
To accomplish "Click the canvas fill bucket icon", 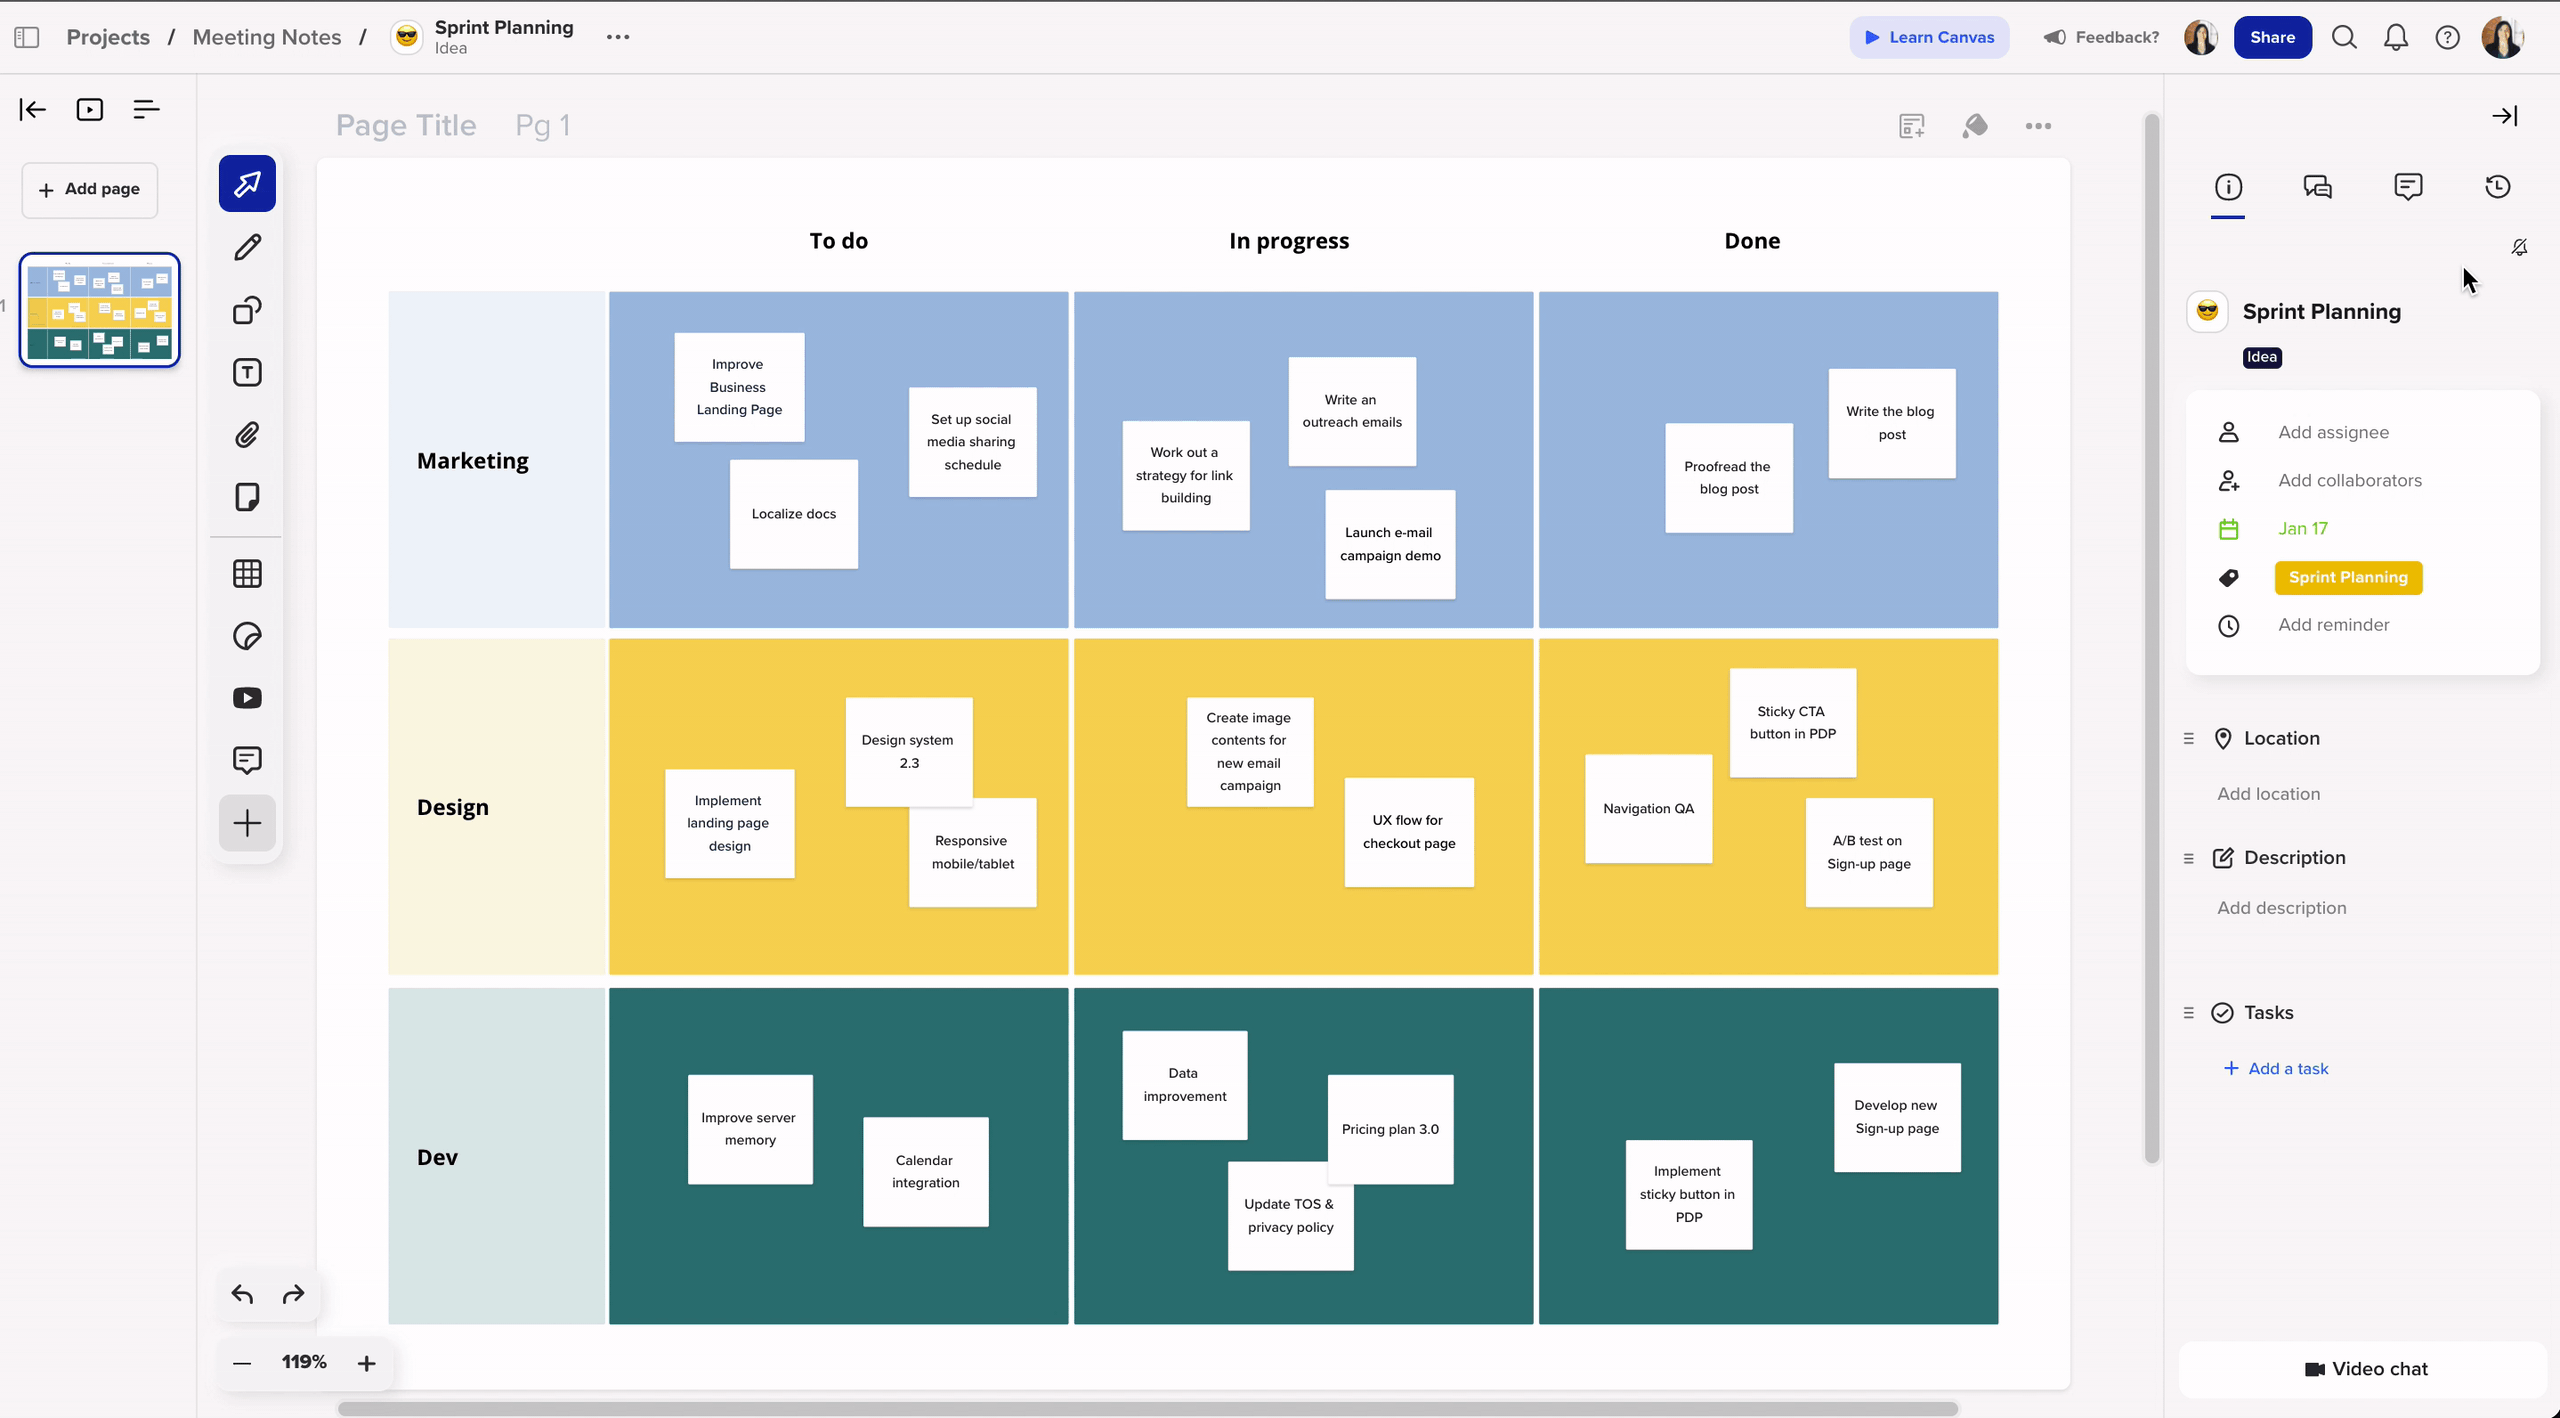I will (x=1974, y=126).
